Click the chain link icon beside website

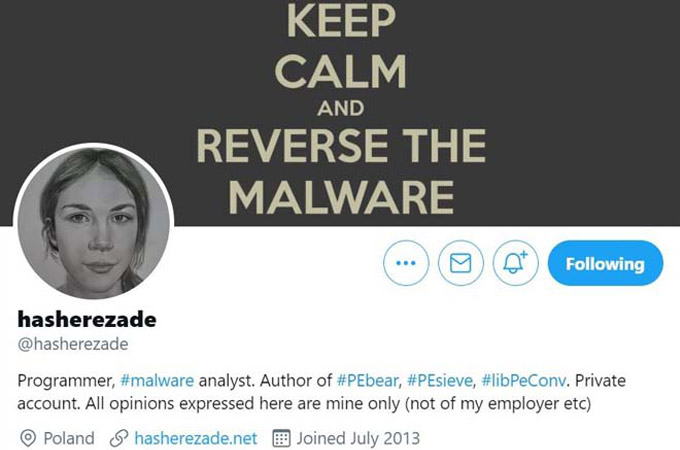tap(119, 438)
